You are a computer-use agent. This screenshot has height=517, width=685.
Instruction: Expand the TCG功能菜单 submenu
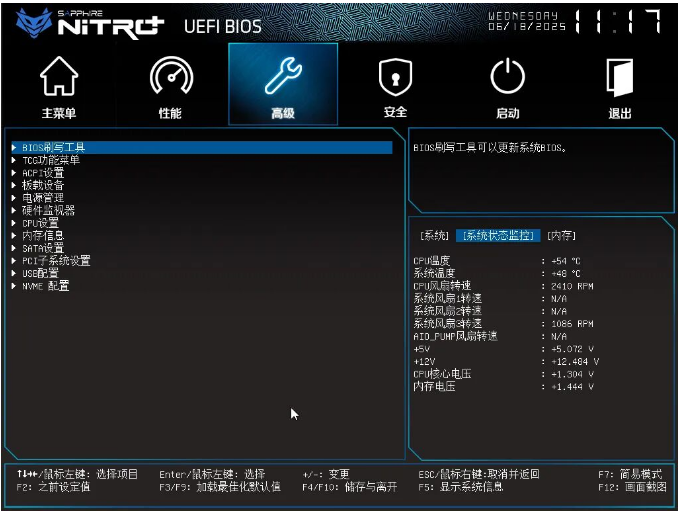click(x=51, y=160)
